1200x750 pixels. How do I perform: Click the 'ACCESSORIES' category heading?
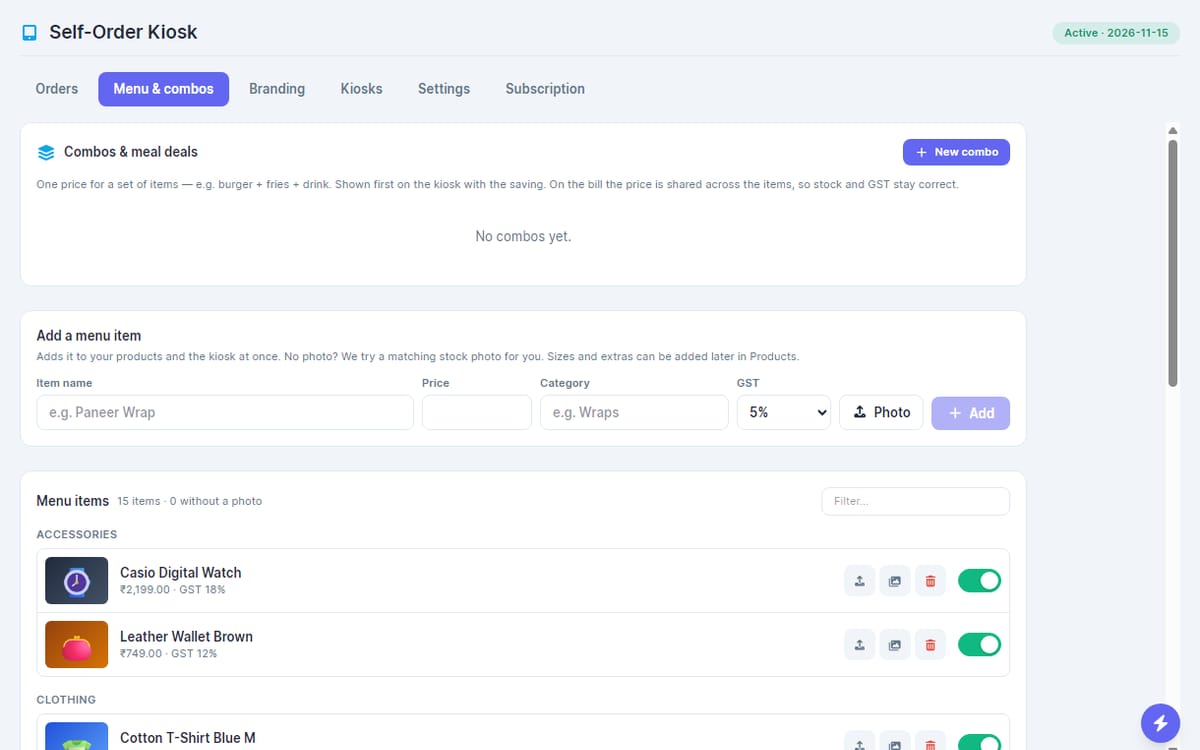[x=77, y=535]
